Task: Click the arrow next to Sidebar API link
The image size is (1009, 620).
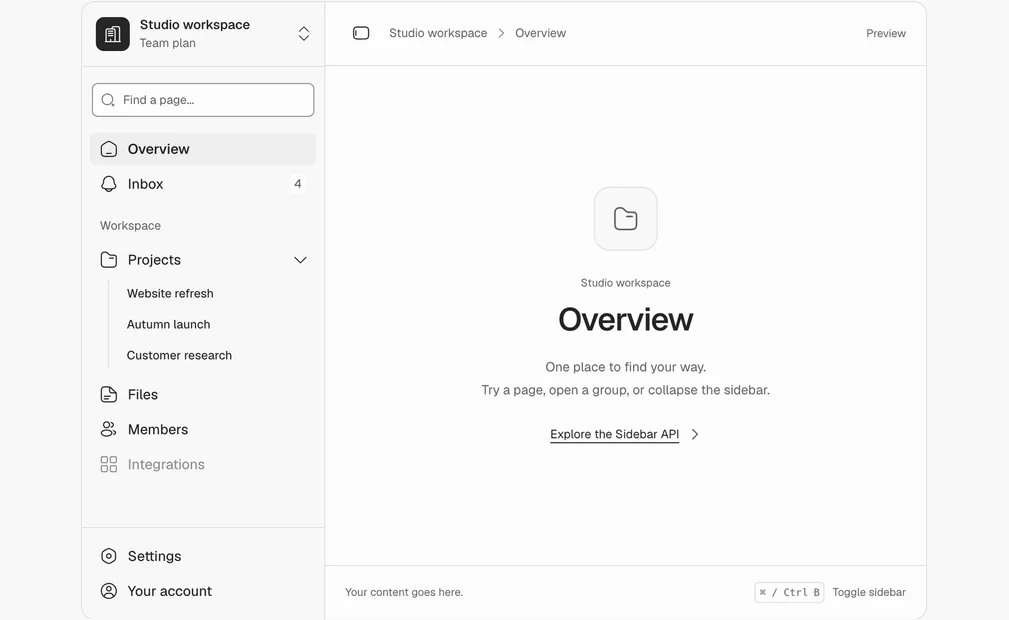Action: [695, 435]
